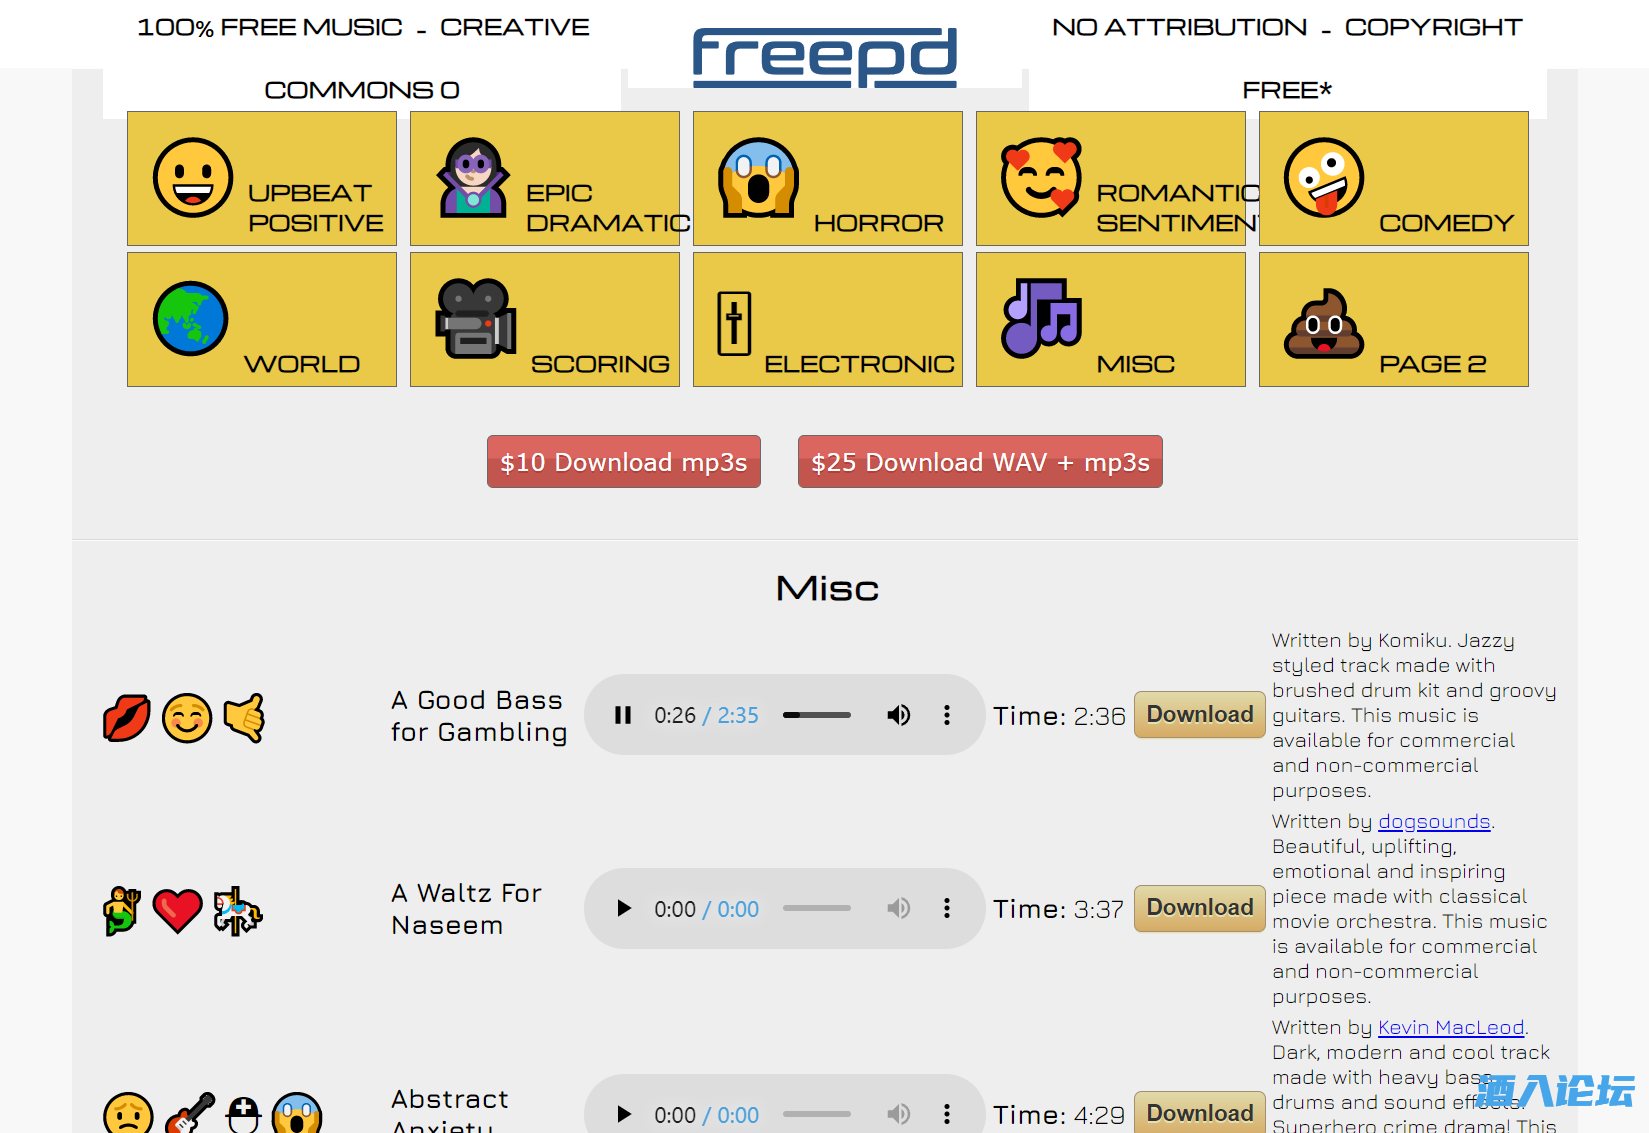Click the pointing hand emoji

point(243,718)
